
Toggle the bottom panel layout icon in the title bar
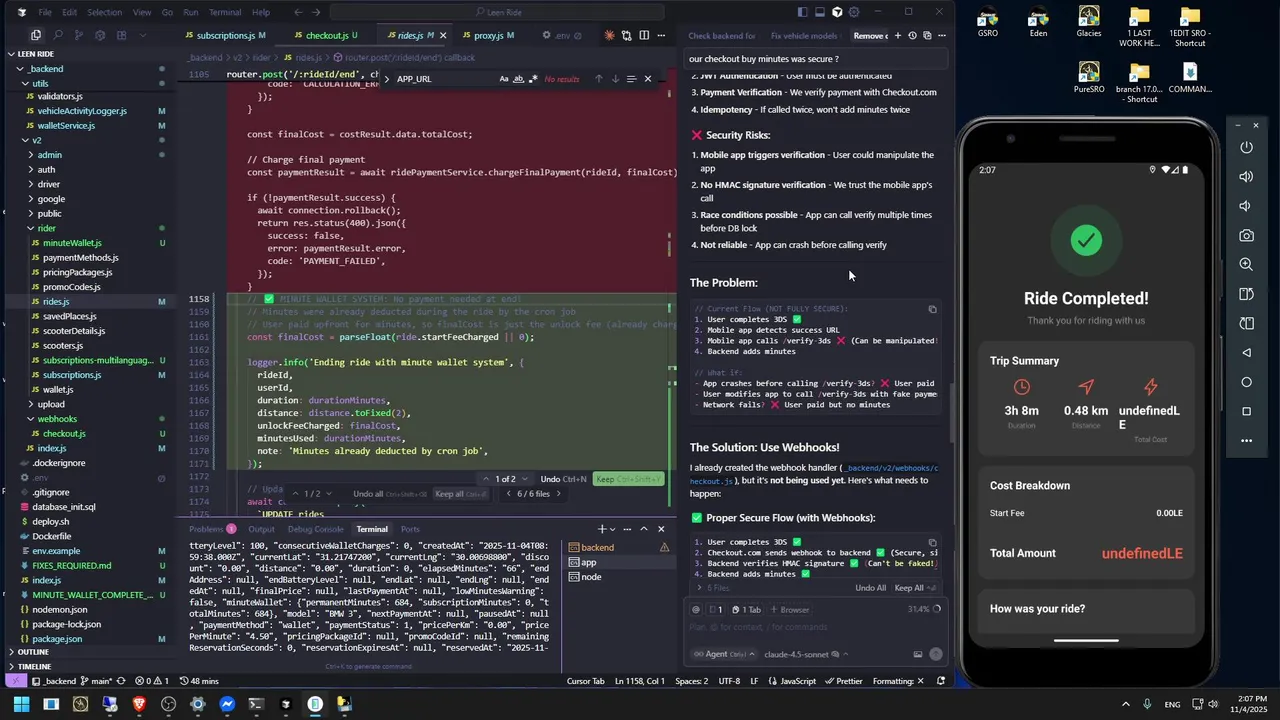(819, 12)
